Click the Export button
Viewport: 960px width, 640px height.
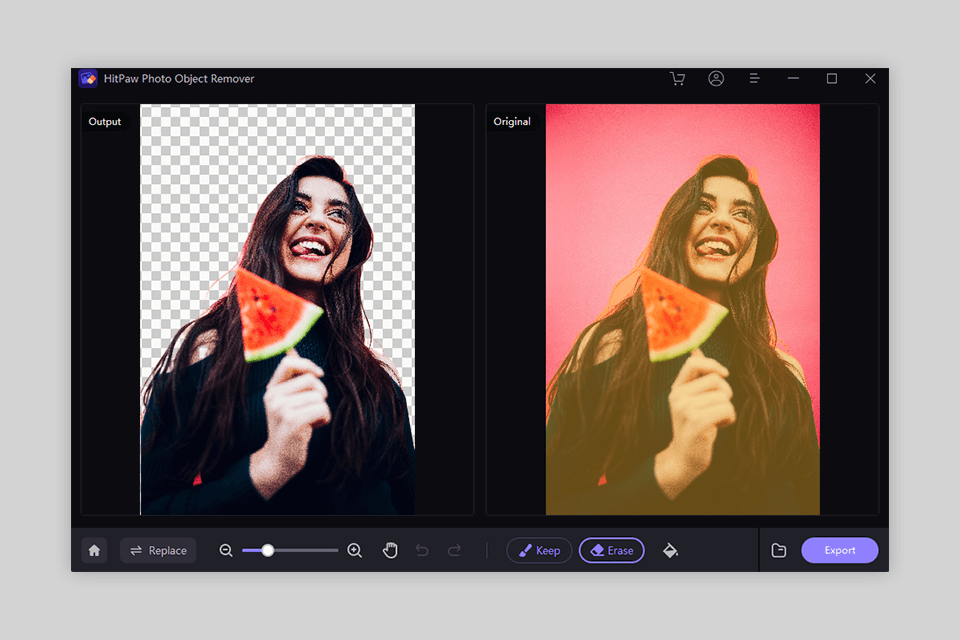click(x=839, y=551)
